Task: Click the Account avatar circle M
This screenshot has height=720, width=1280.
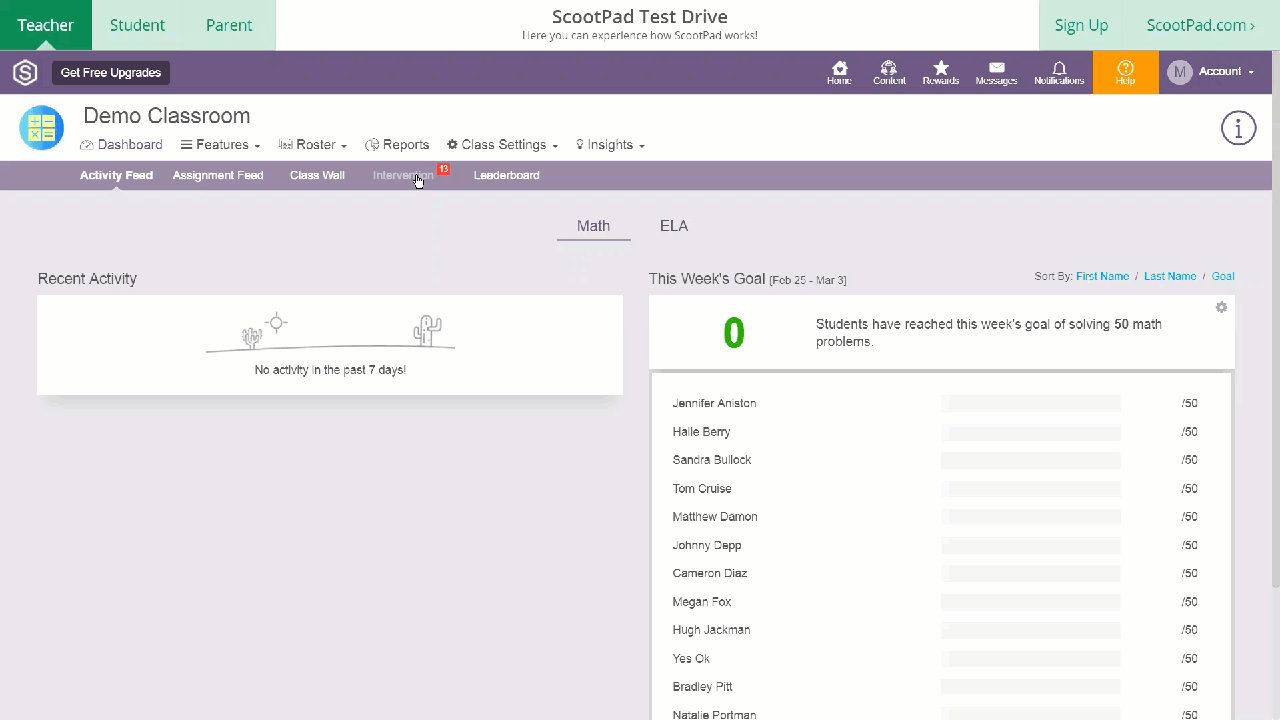Action: 1180,72
